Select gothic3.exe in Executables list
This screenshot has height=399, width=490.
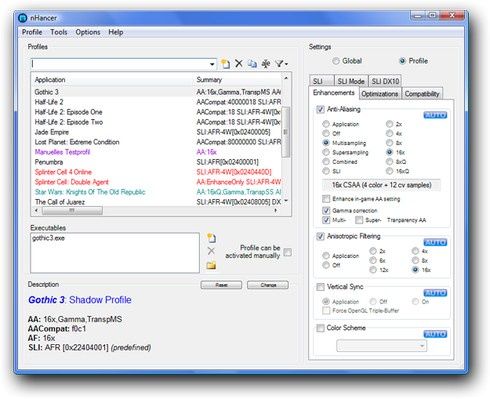49,238
